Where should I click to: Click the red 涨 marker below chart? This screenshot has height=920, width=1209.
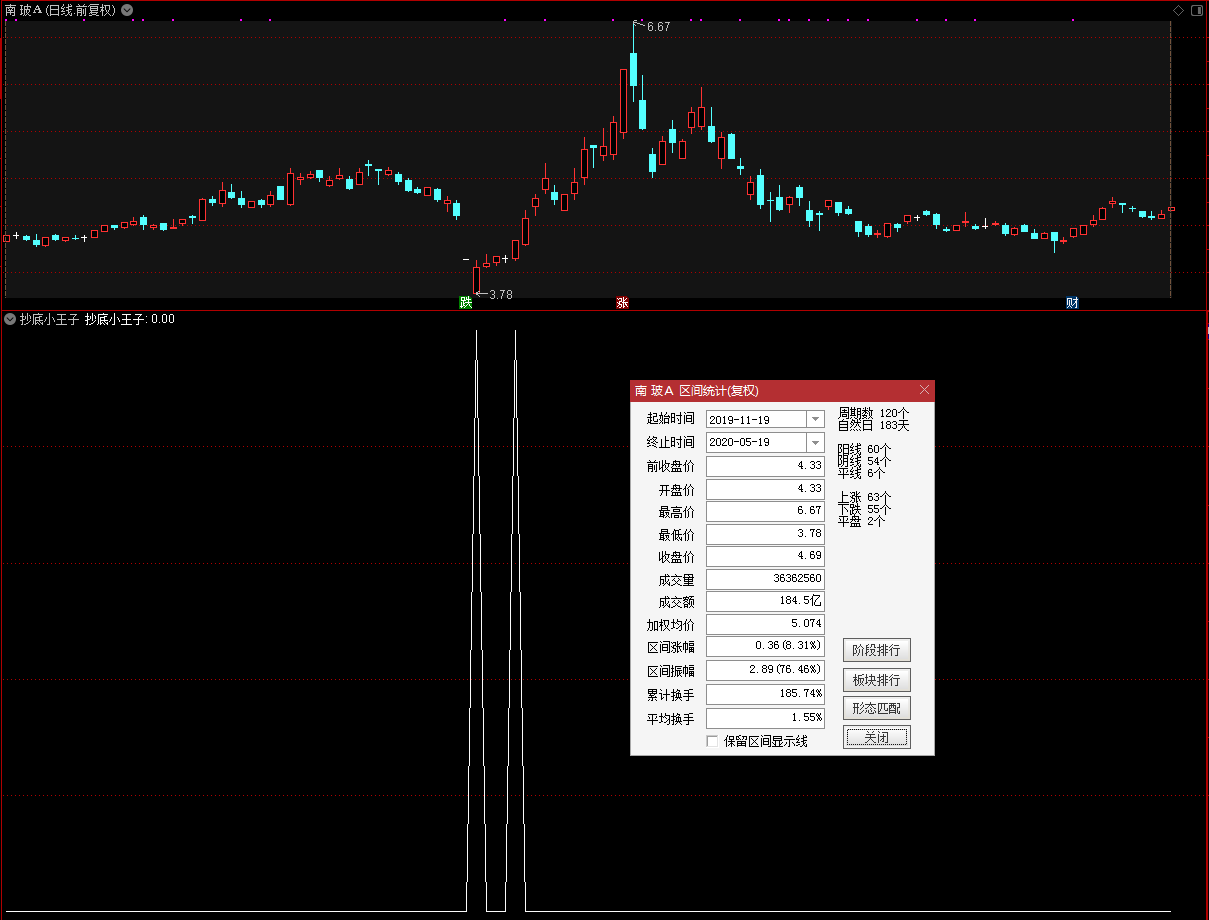(x=622, y=303)
